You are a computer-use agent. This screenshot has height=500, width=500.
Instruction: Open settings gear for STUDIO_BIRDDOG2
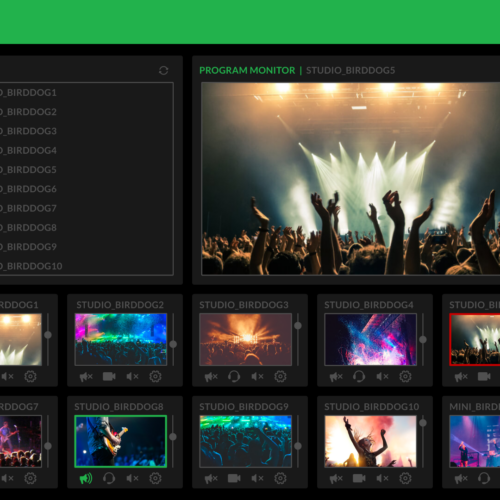155,376
